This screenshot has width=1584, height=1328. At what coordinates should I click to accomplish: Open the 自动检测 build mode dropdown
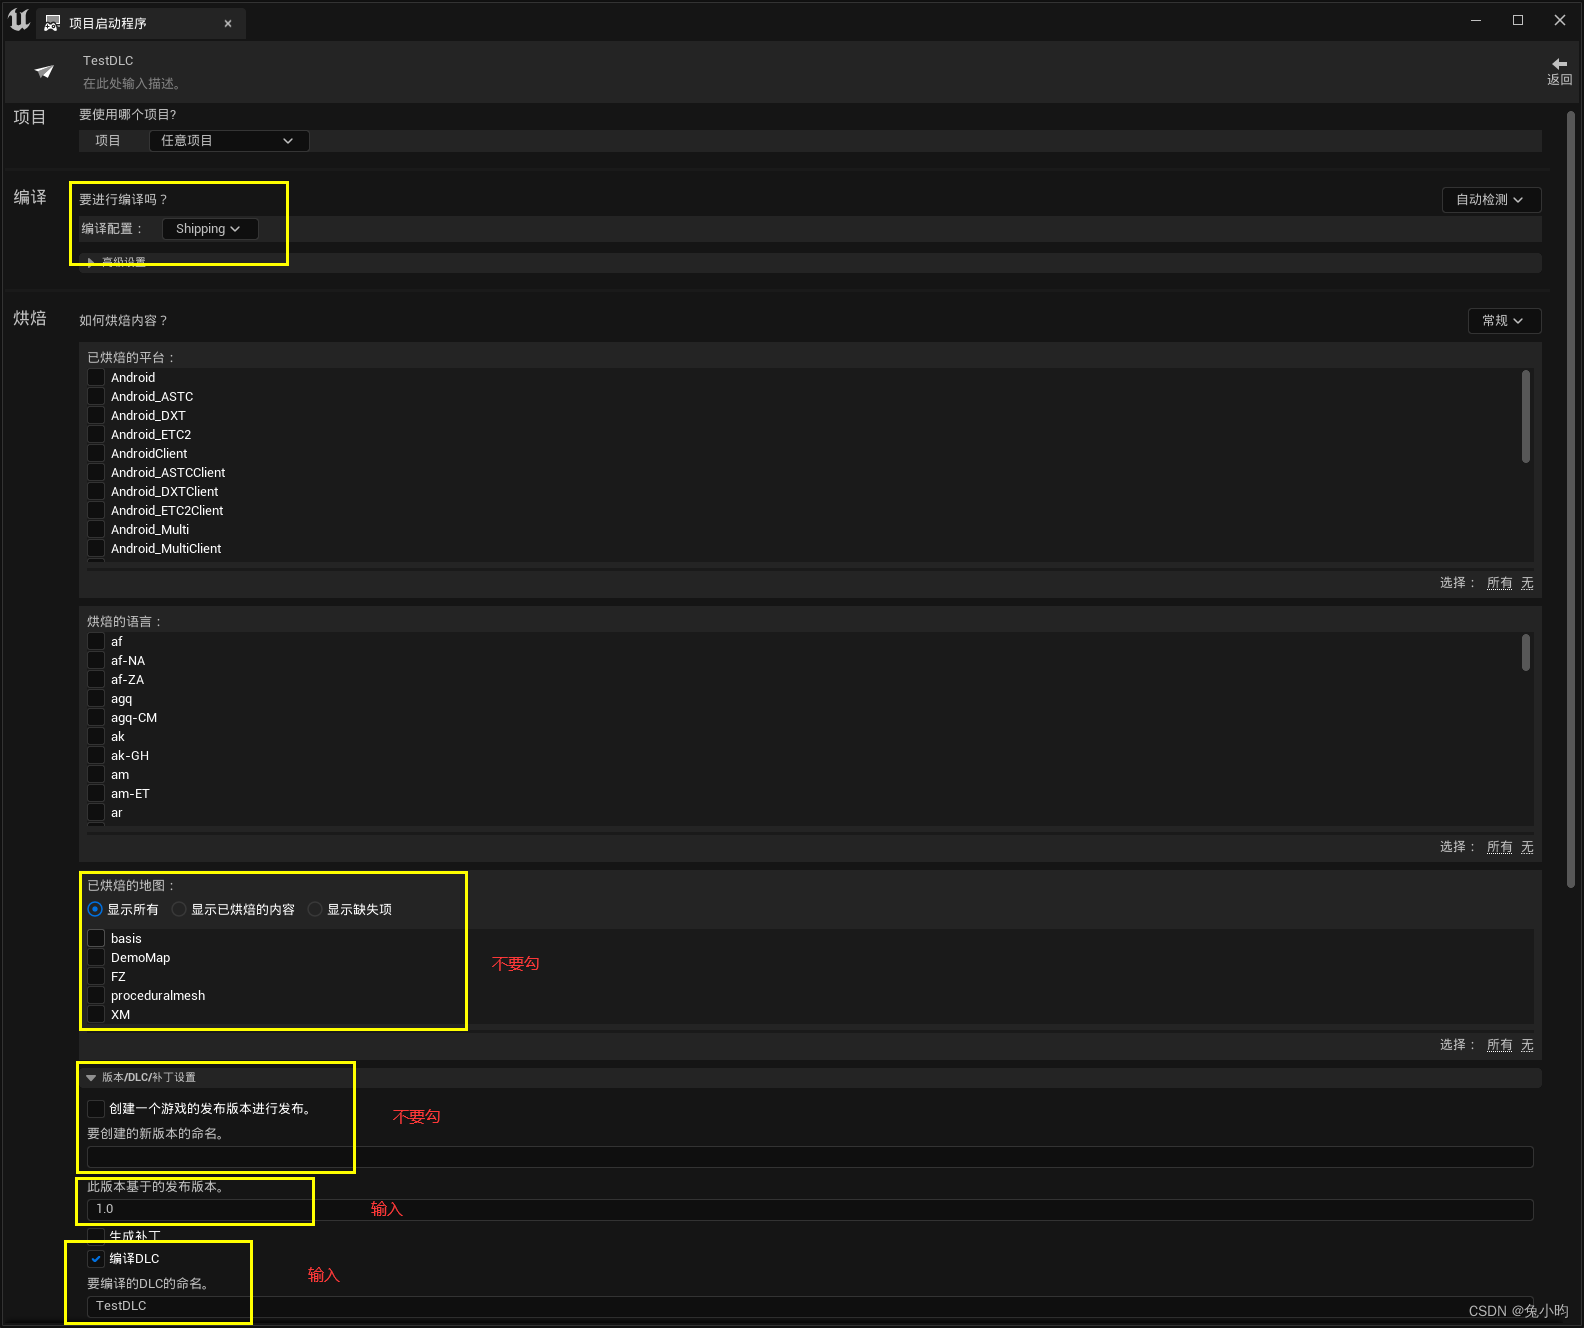(x=1491, y=200)
